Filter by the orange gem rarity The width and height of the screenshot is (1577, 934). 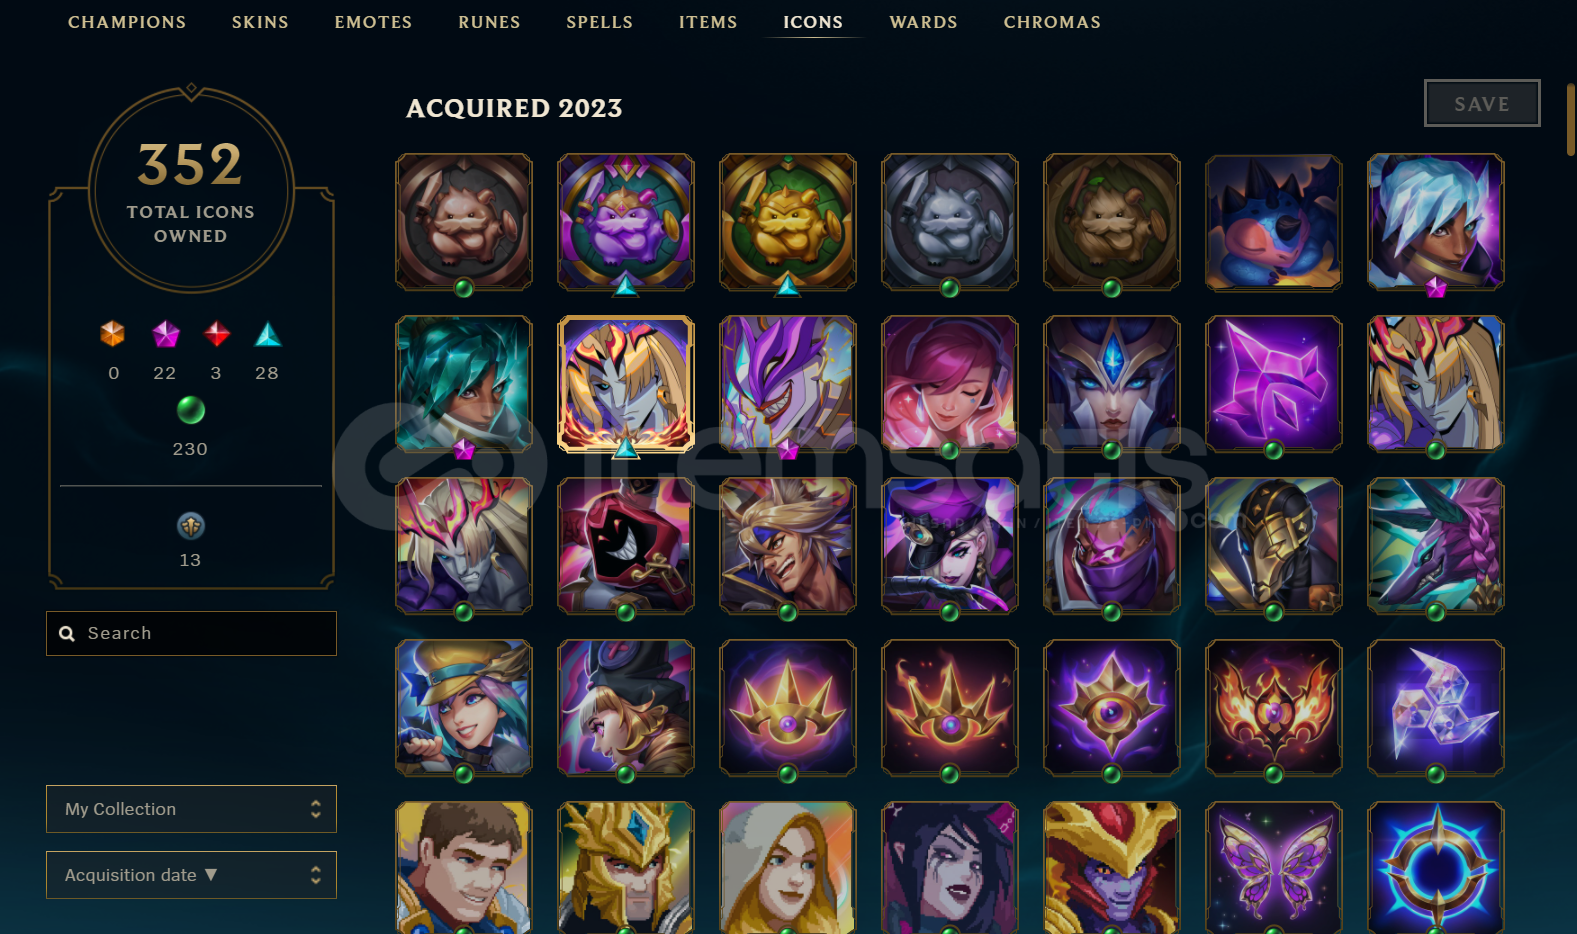coord(113,334)
